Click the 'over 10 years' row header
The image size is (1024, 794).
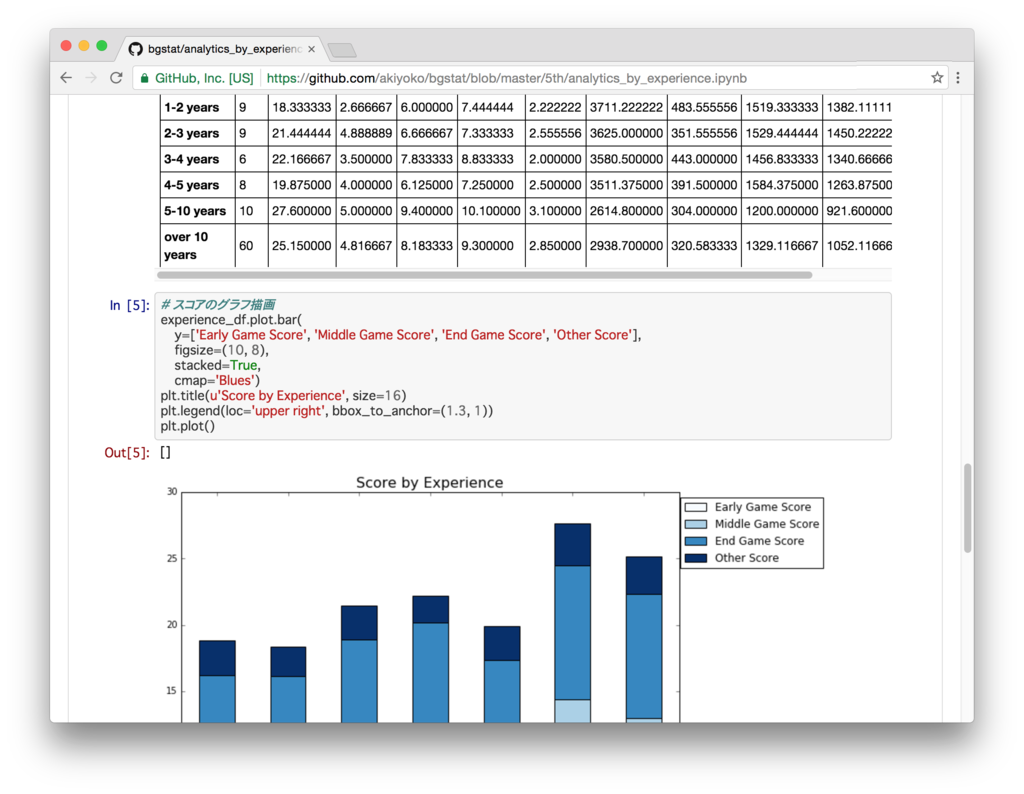197,246
